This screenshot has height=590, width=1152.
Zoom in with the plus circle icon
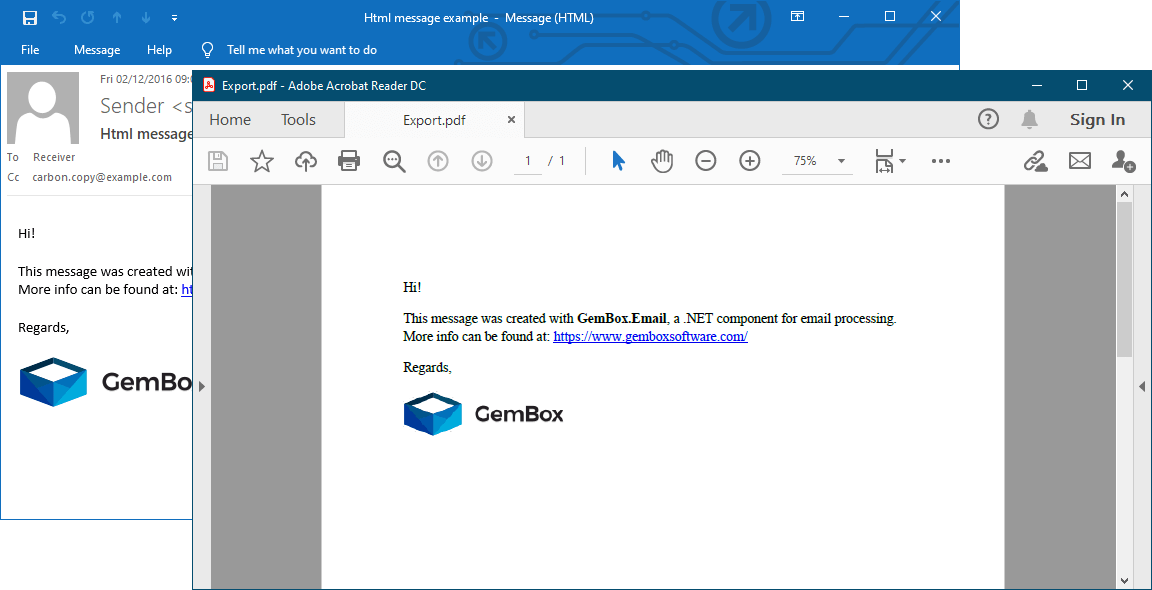(x=750, y=161)
